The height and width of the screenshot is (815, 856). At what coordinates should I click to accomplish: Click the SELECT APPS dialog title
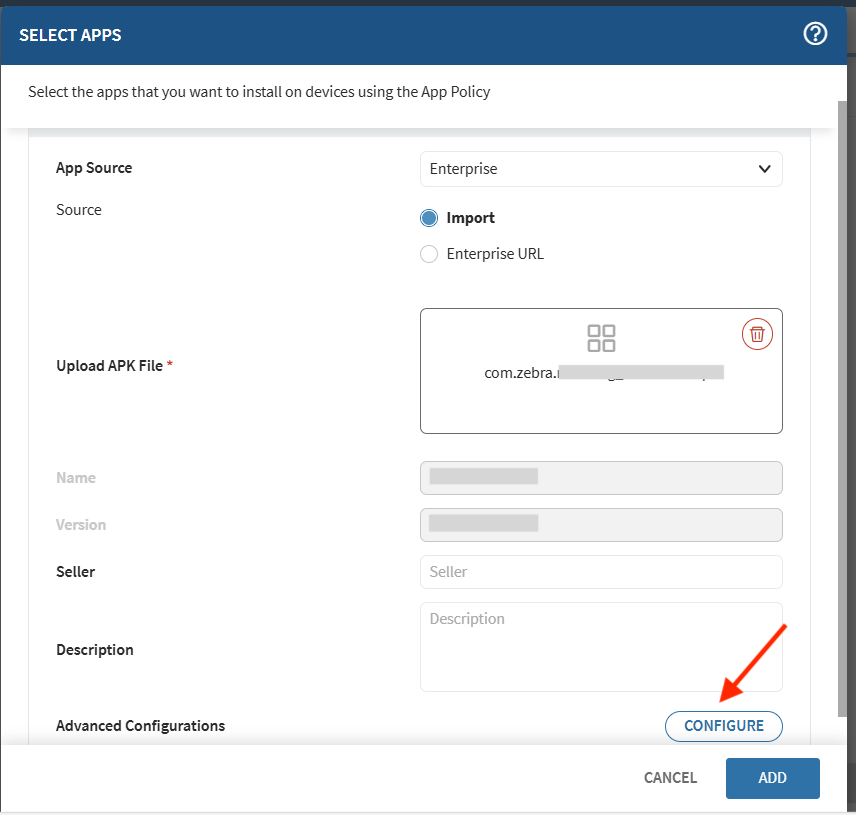pyautogui.click(x=70, y=35)
